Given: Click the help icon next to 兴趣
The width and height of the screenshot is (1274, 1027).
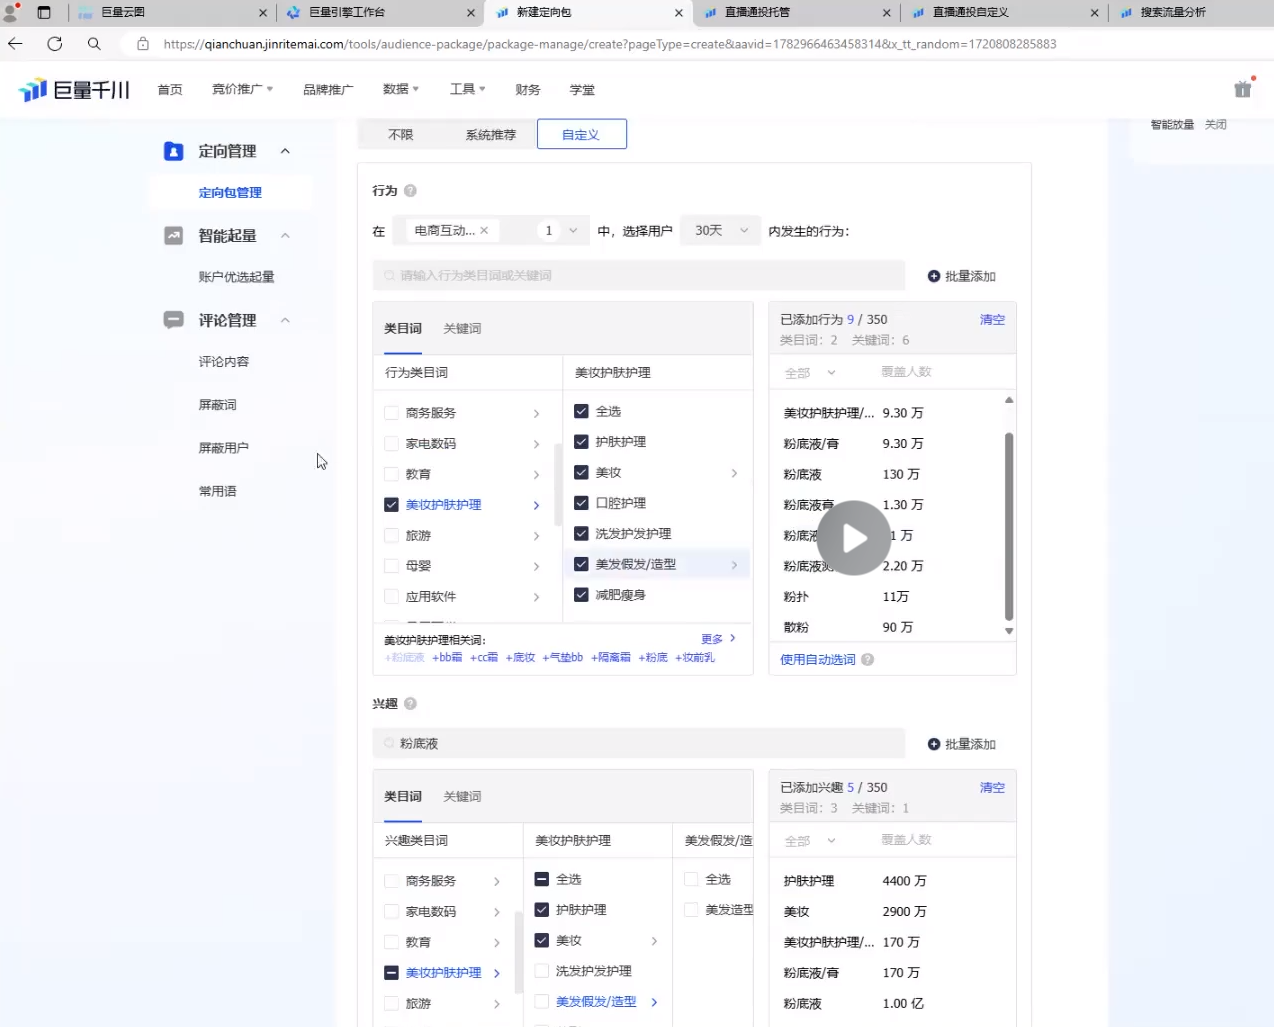Looking at the screenshot, I should click(410, 704).
